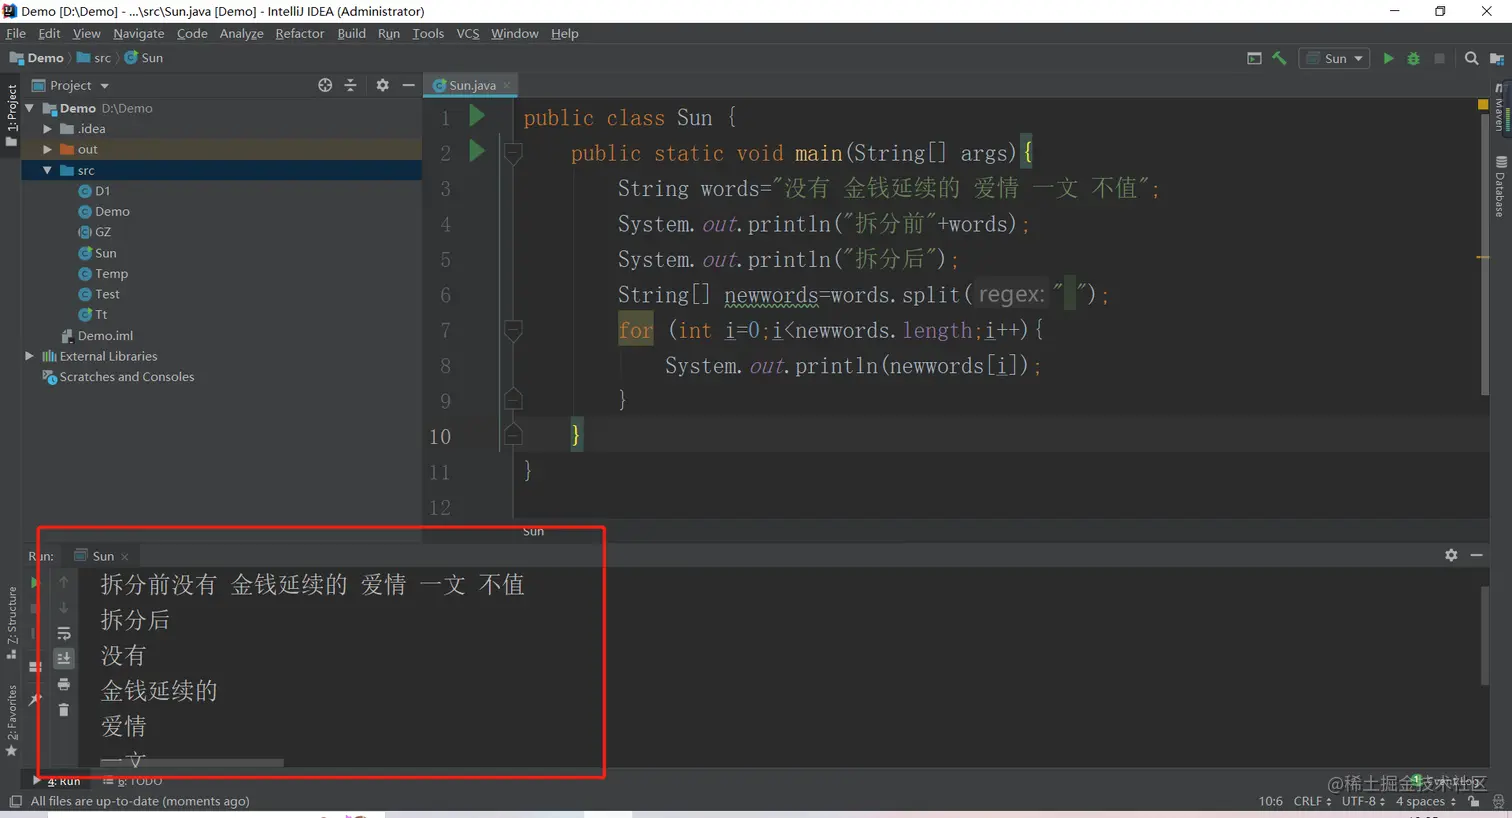Collapse the src folder arrow
The height and width of the screenshot is (818, 1512).
[47, 171]
